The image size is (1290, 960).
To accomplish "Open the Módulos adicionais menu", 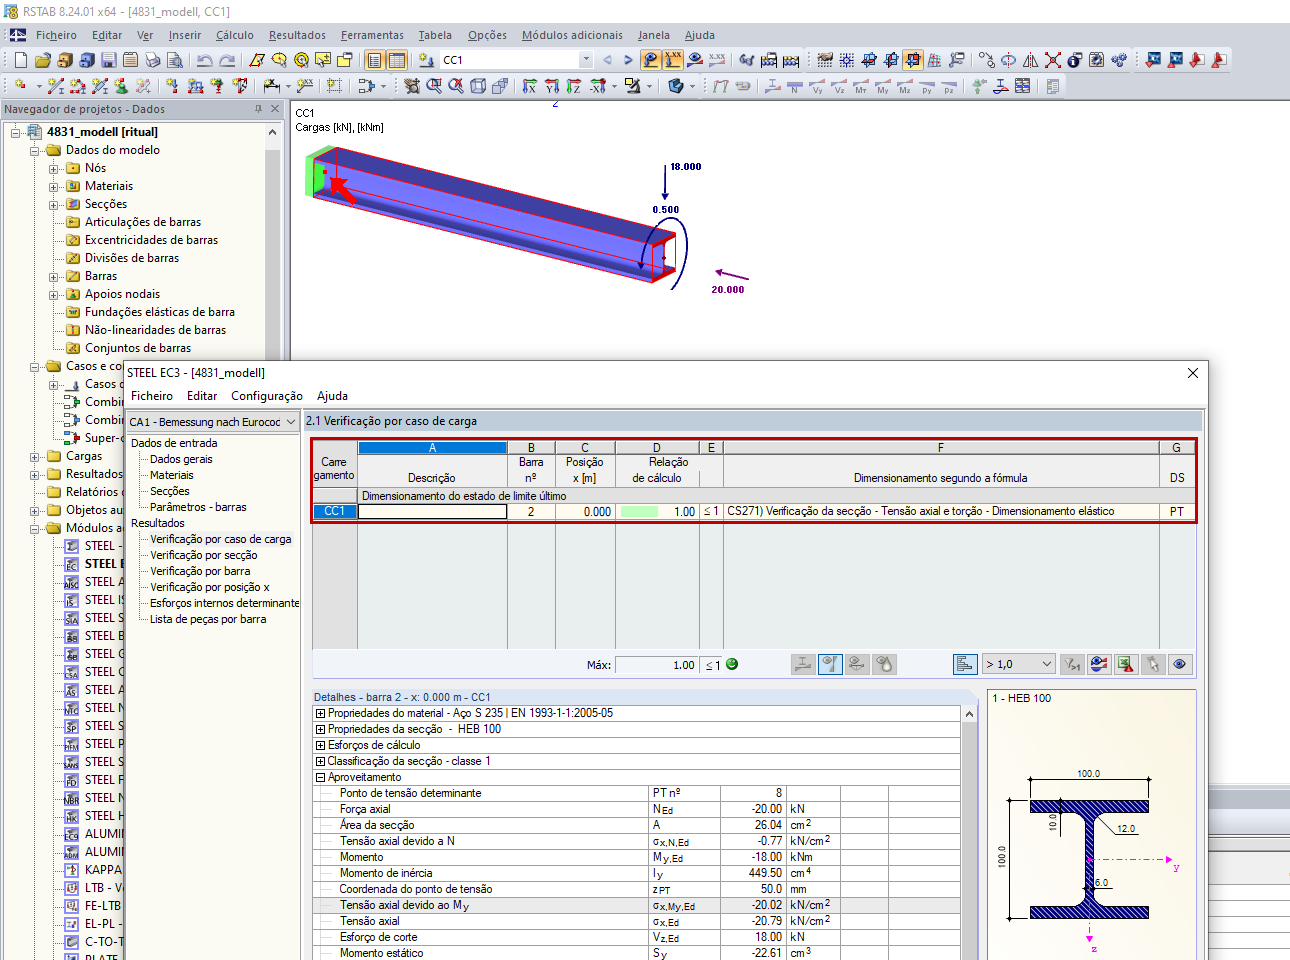I will pyautogui.click(x=572, y=35).
